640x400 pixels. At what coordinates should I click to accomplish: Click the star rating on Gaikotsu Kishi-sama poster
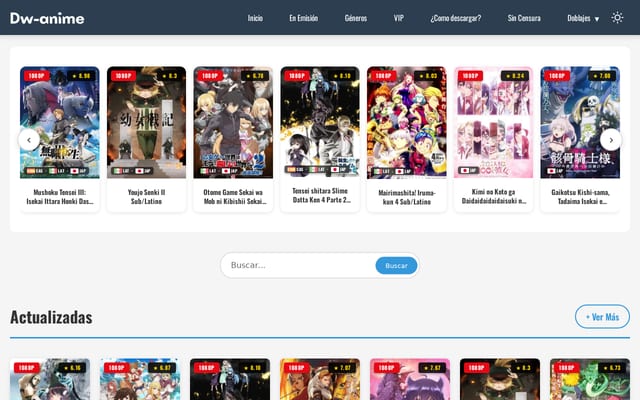pyautogui.click(x=602, y=76)
